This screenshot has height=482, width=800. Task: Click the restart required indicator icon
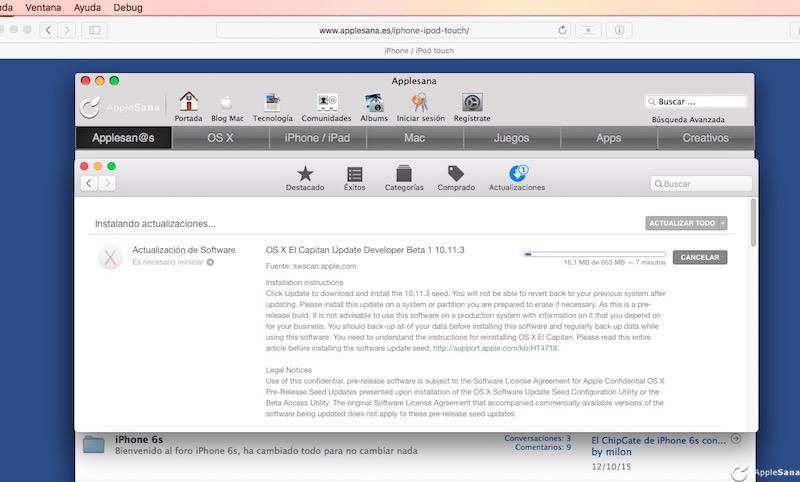tap(210, 262)
